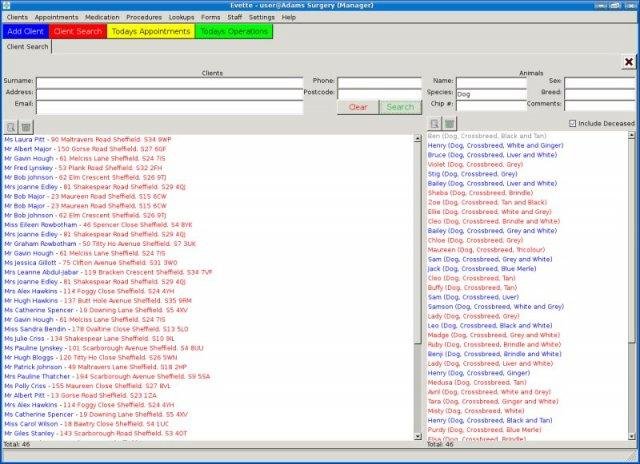This screenshot has height=464, width=640.
Task: Open the Medication menu
Action: pos(102,17)
